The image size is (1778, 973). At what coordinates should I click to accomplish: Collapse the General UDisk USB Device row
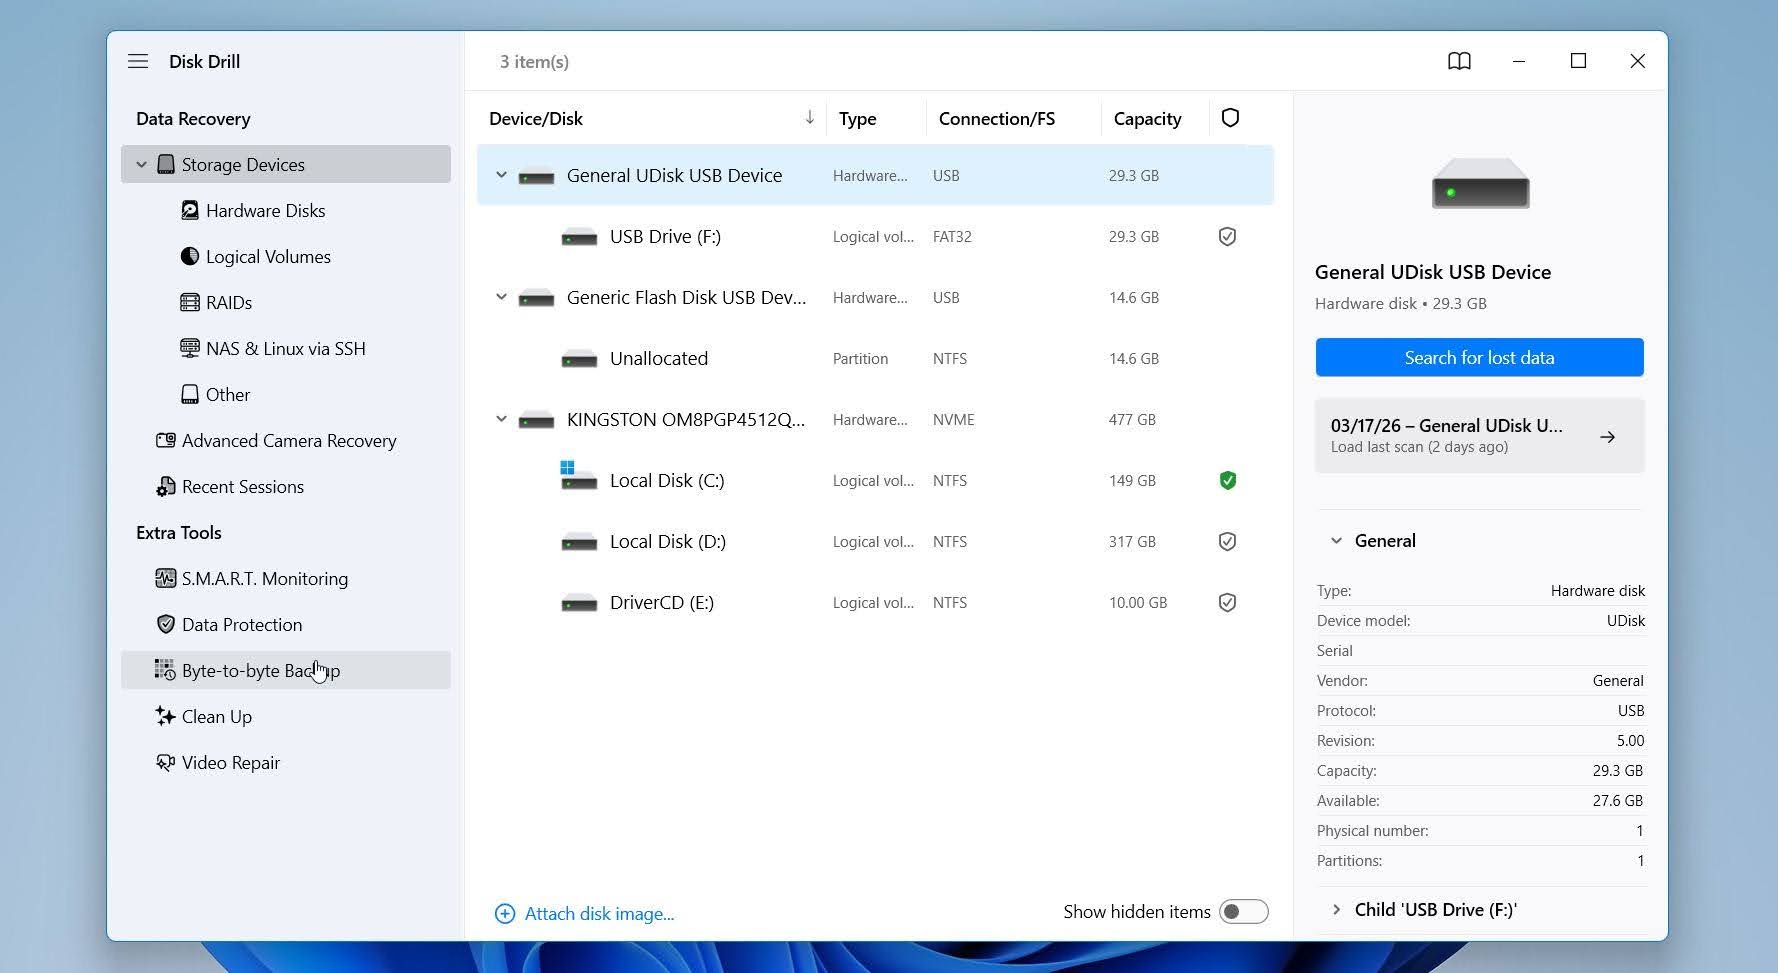(501, 175)
